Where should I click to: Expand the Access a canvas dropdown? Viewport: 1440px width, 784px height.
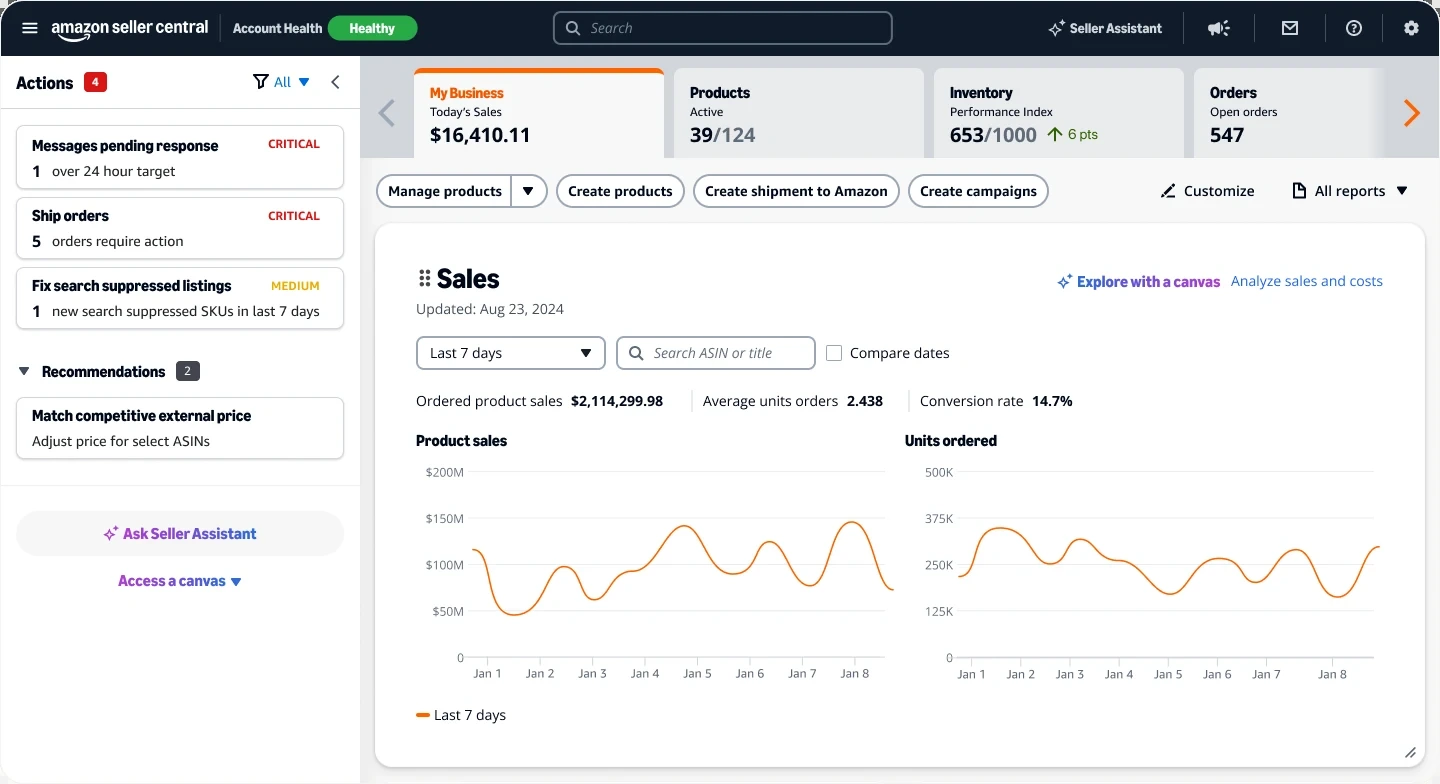(x=180, y=581)
